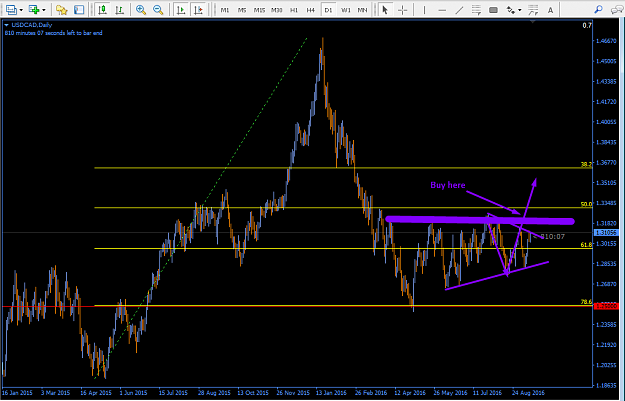Switch to H4 timeframe
The height and width of the screenshot is (401, 625).
click(311, 10)
